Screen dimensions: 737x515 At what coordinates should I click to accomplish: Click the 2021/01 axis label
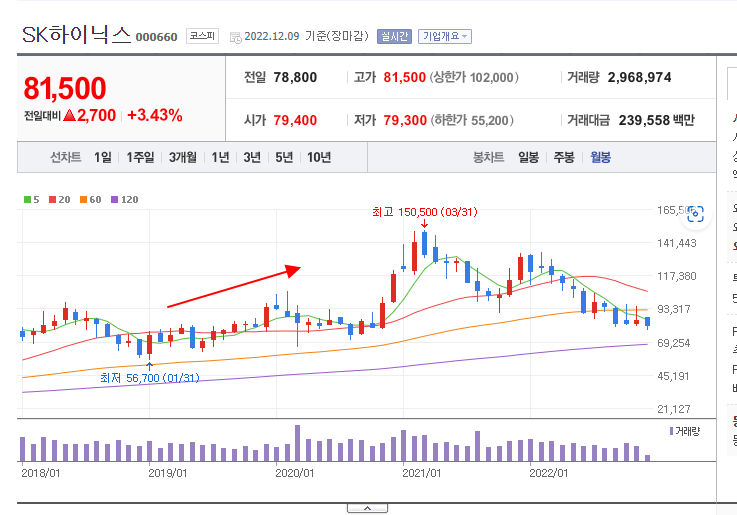tap(422, 473)
